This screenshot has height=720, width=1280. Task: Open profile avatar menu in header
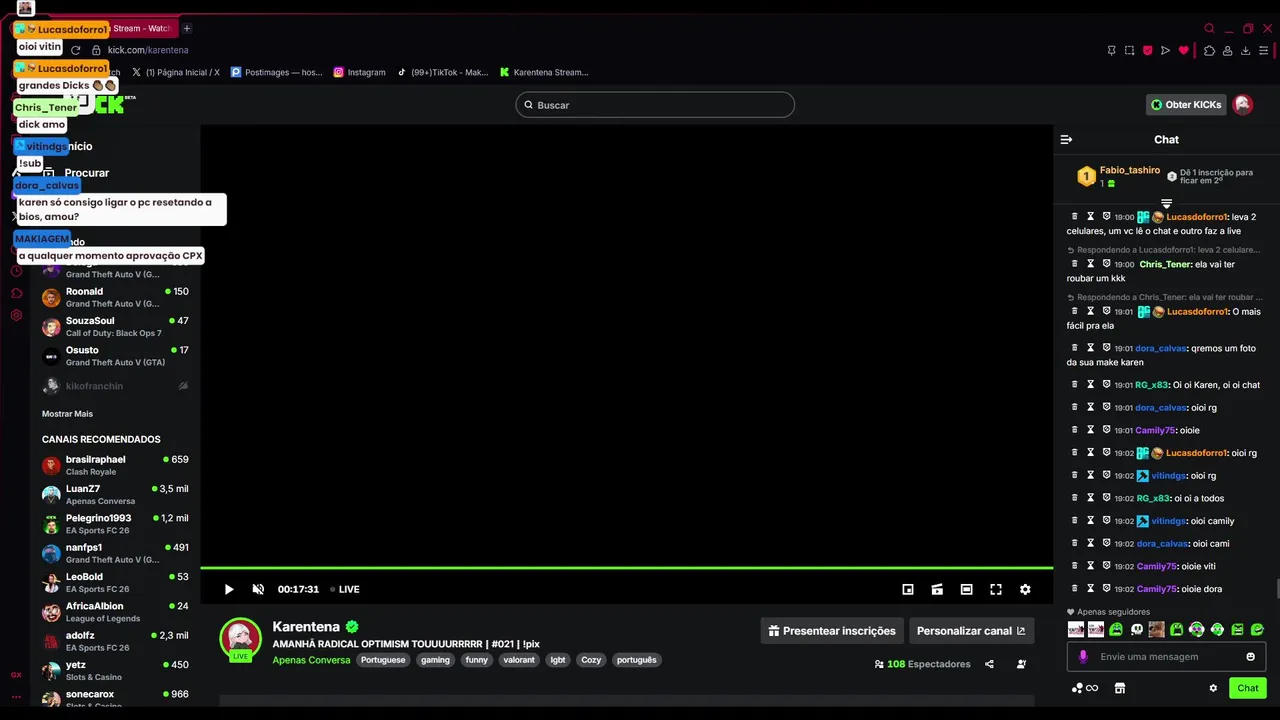(1243, 105)
